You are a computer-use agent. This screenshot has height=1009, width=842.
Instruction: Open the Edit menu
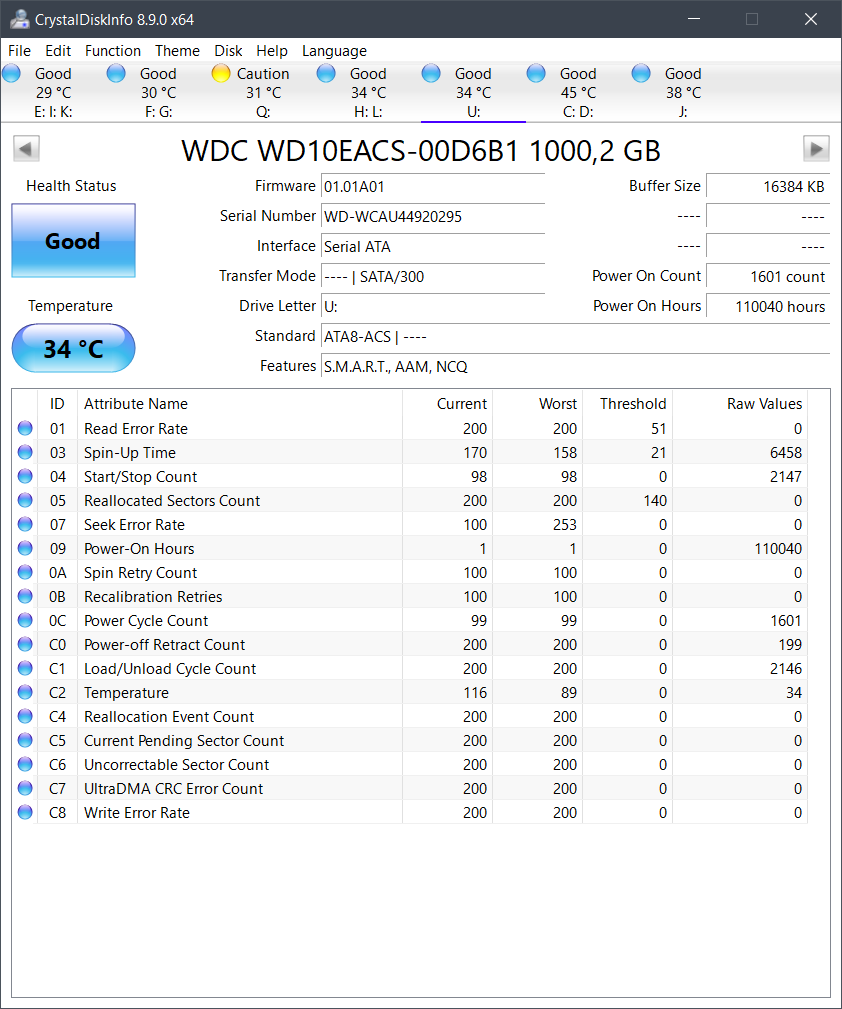58,51
